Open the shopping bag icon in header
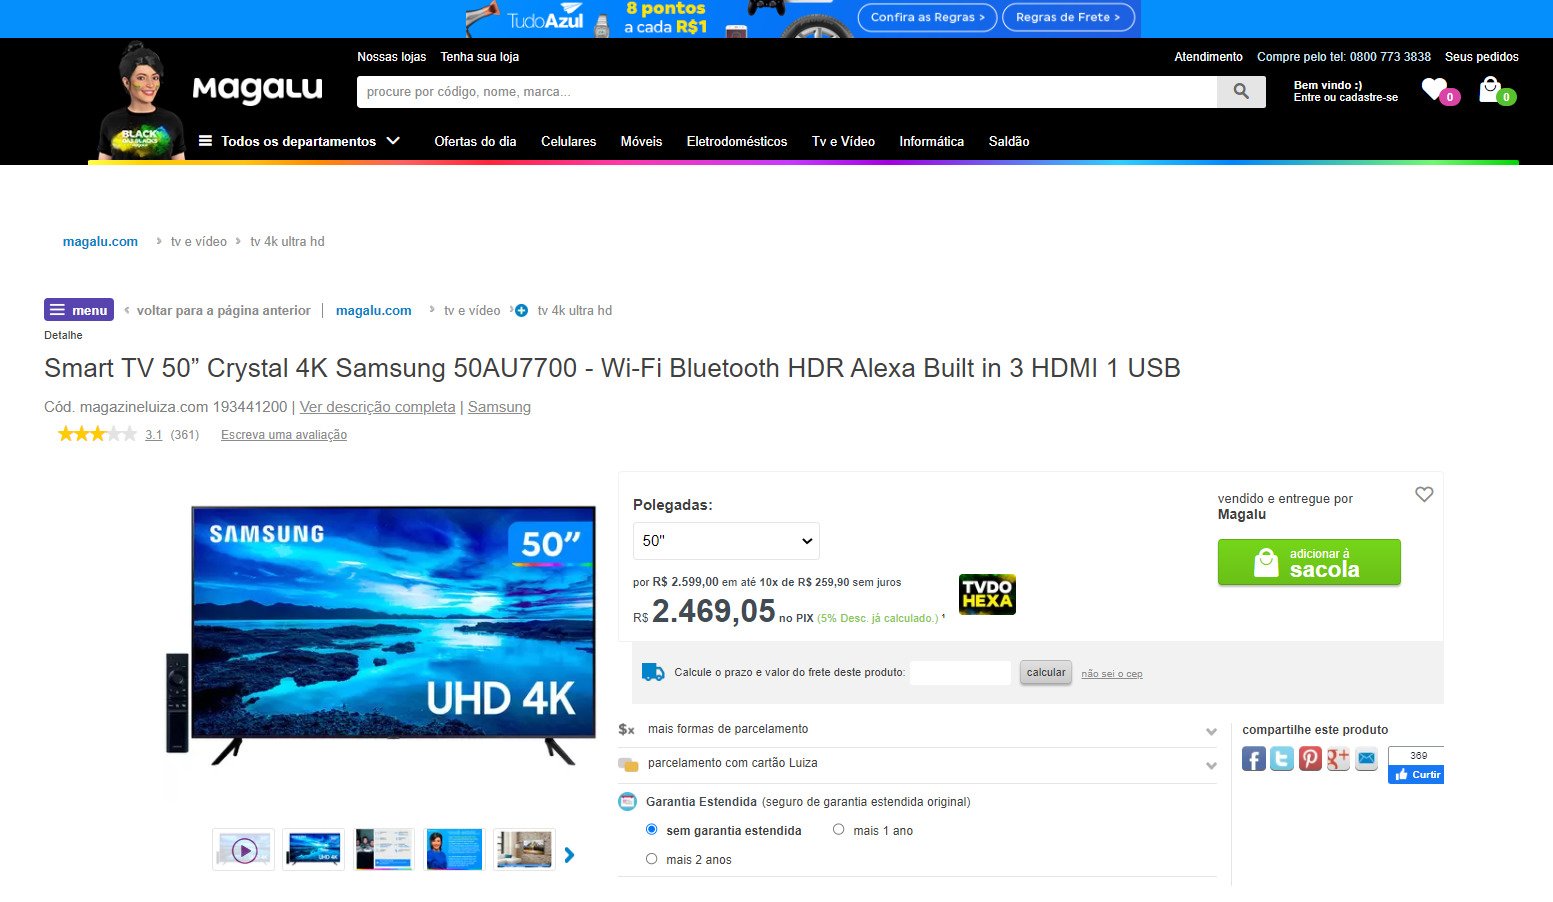The height and width of the screenshot is (902, 1553). coord(1491,90)
